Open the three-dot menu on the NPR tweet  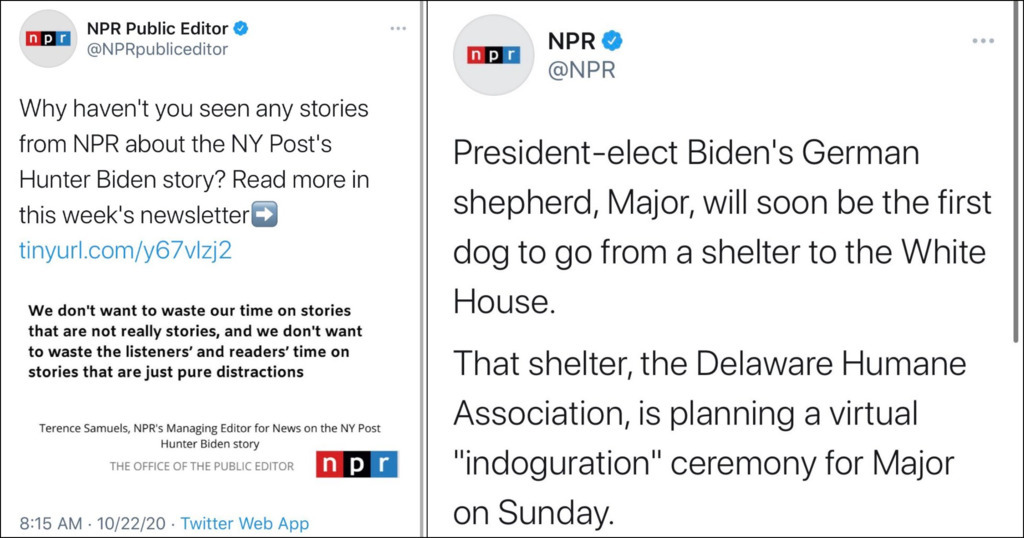point(983,40)
